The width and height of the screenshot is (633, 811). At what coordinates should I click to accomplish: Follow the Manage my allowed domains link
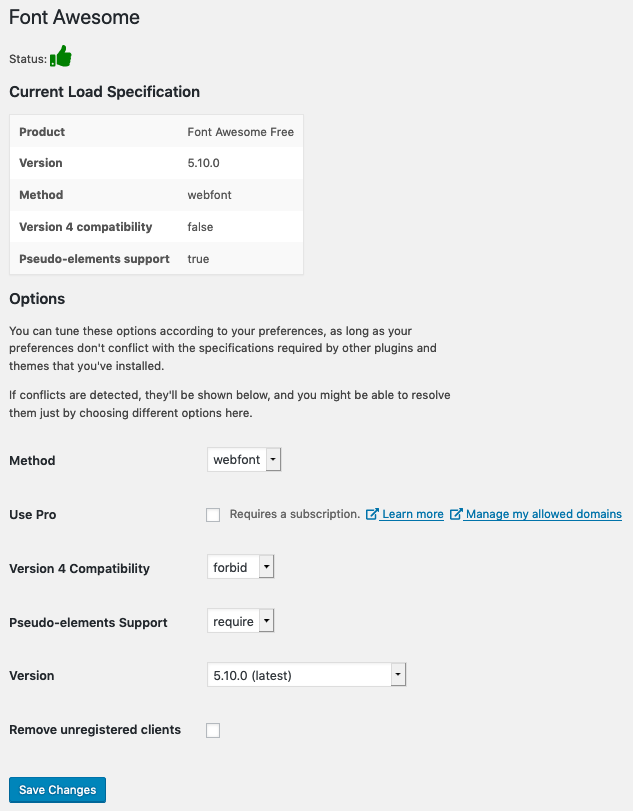click(544, 514)
